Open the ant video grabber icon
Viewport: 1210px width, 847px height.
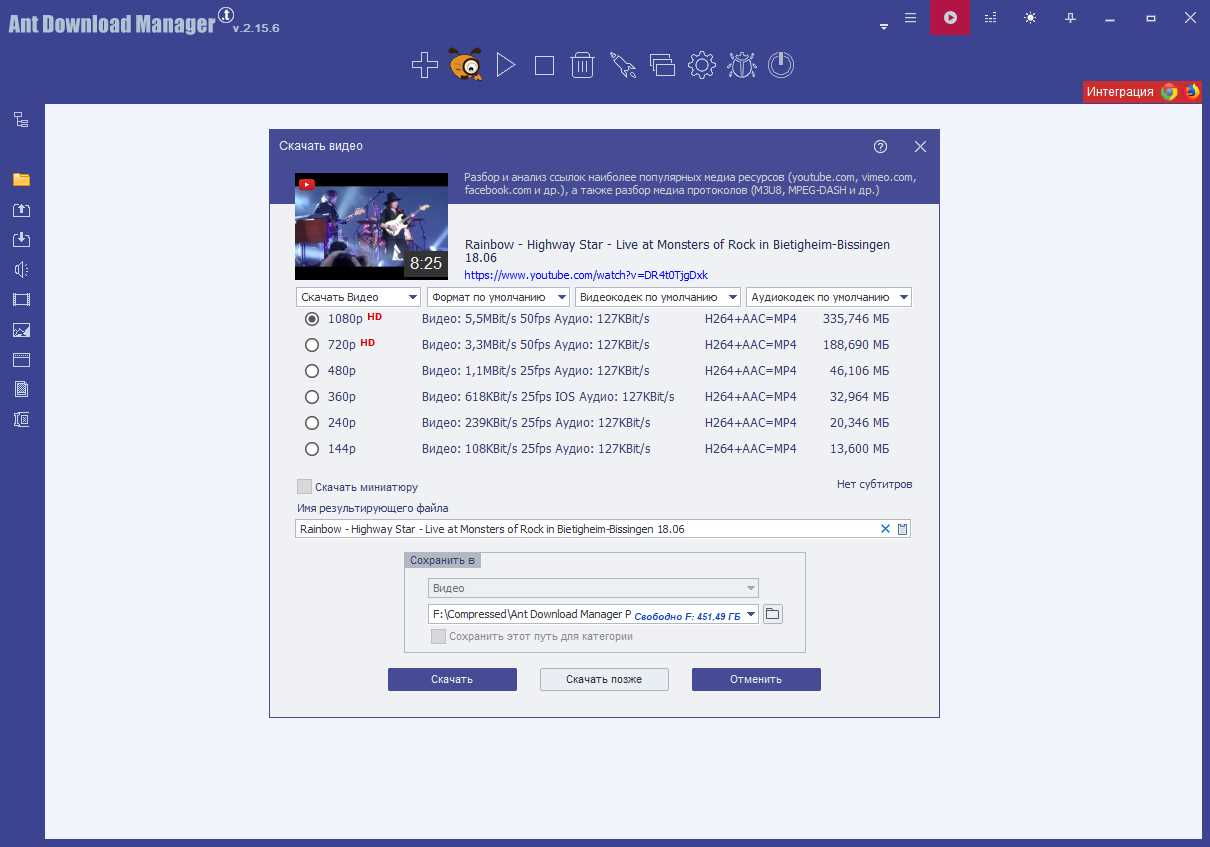pos(465,65)
